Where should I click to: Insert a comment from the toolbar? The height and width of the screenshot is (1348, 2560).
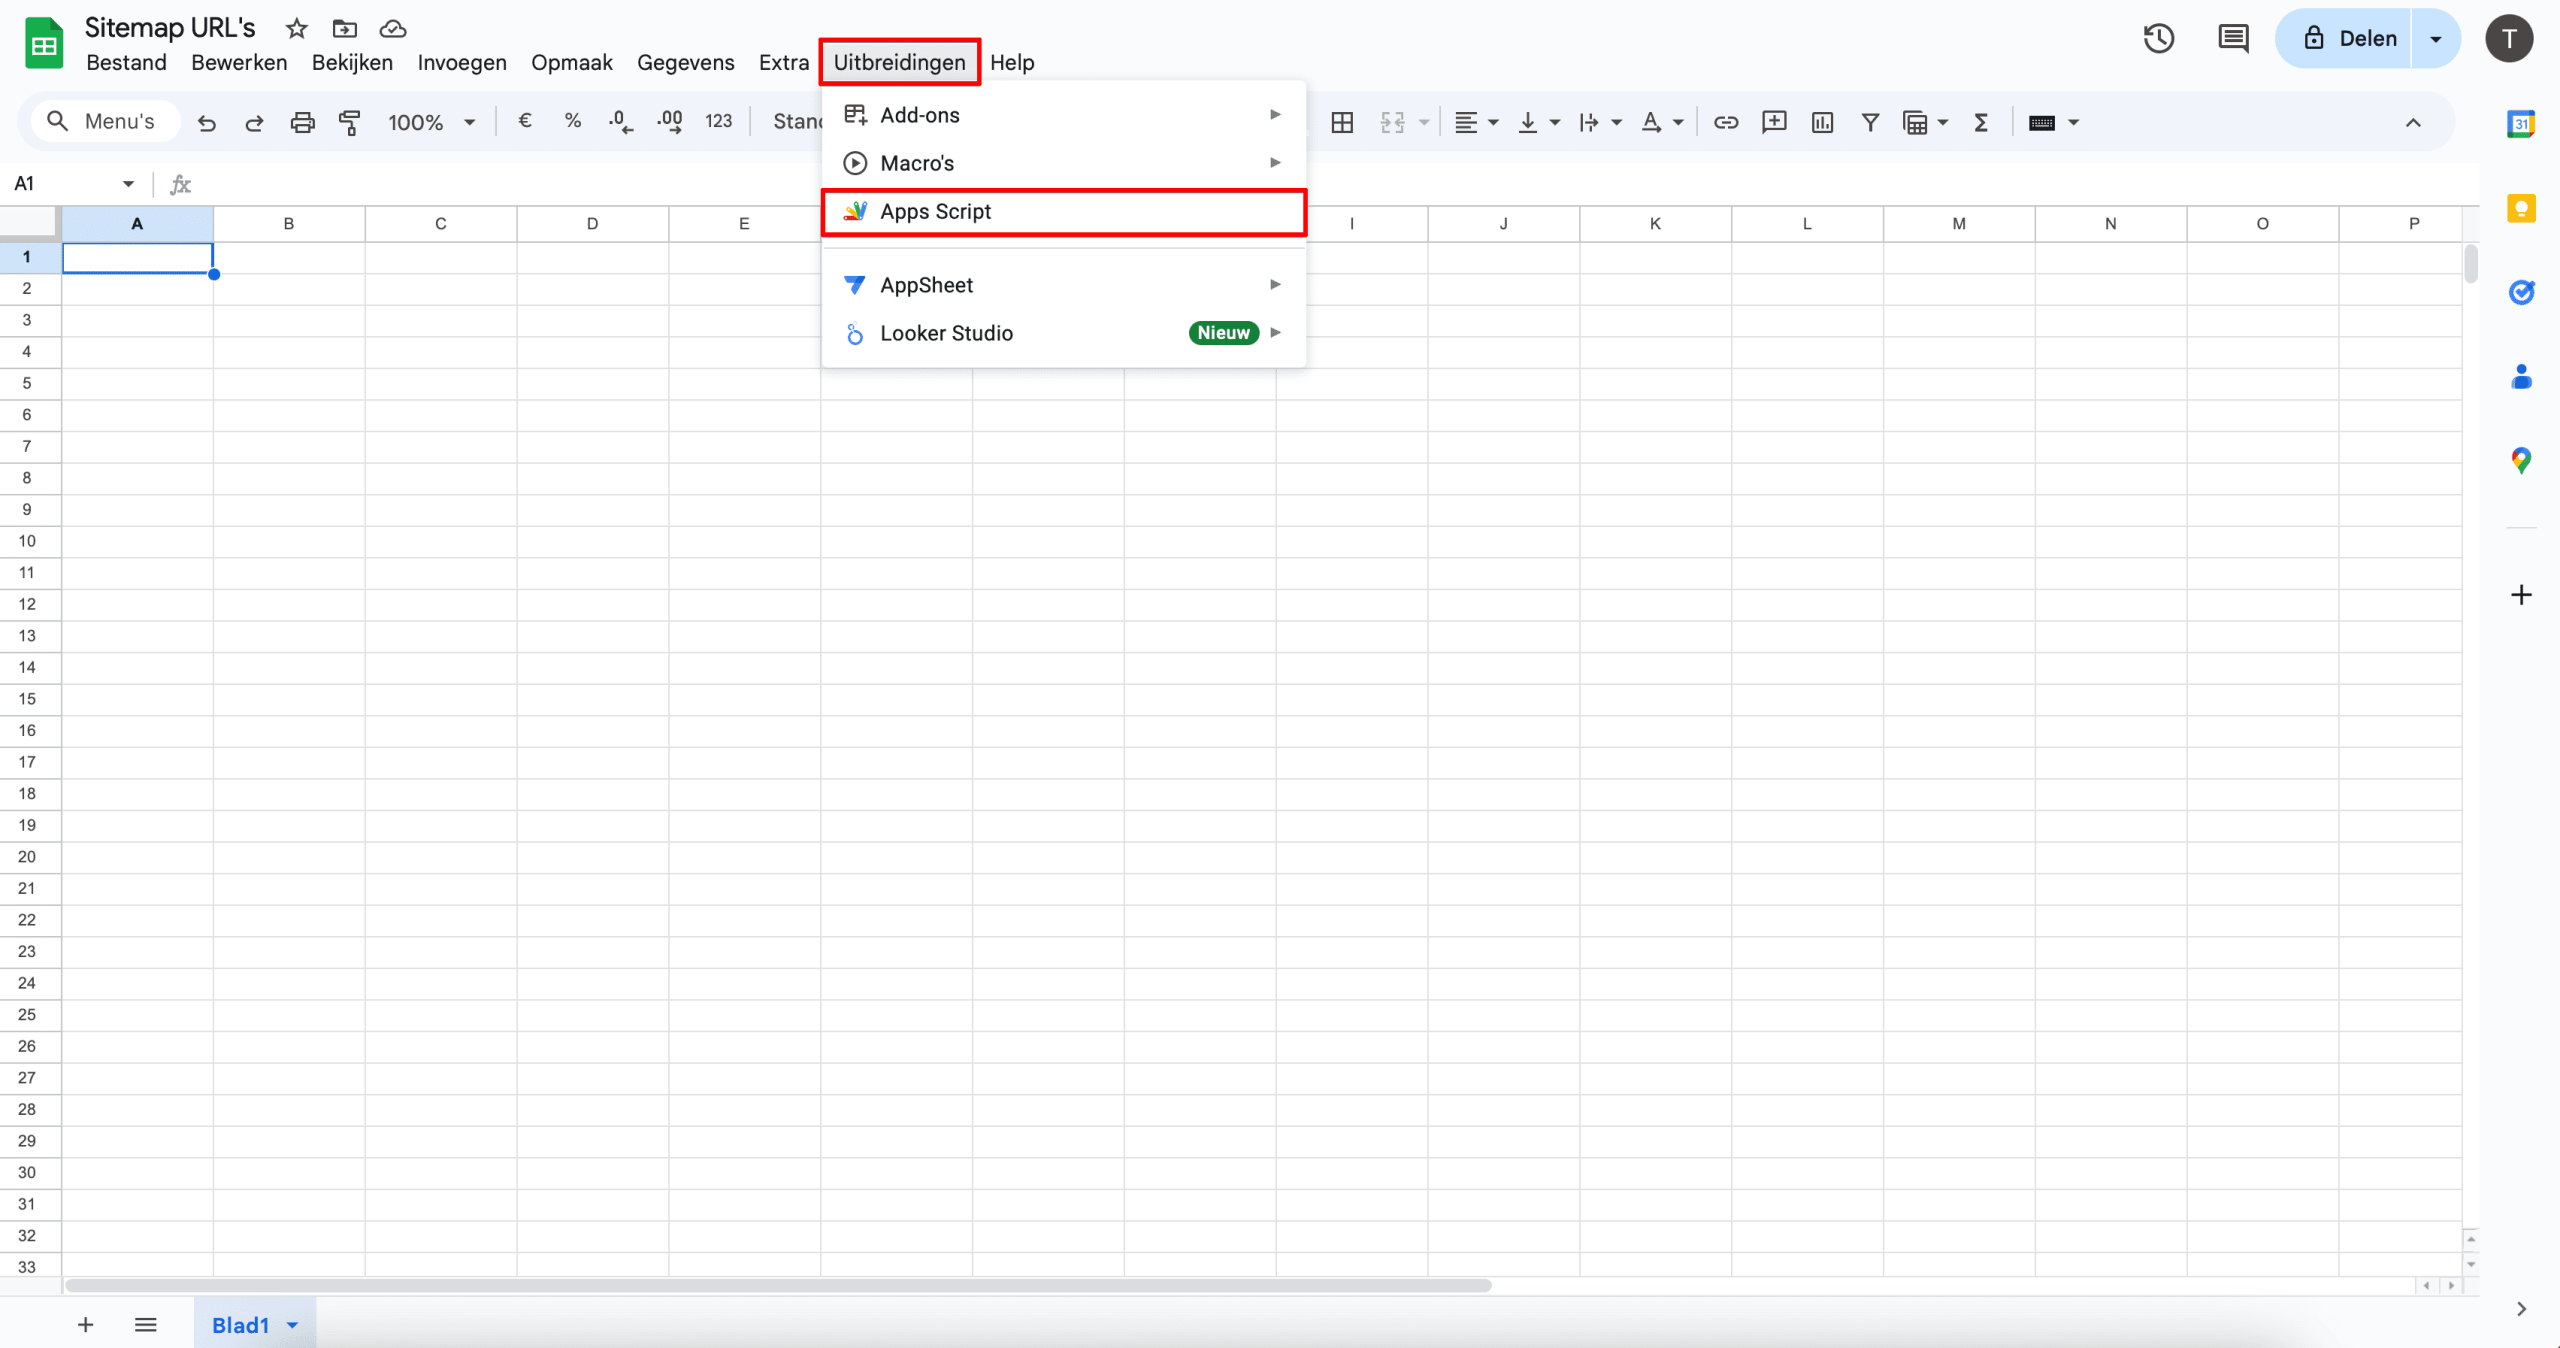pos(1774,122)
